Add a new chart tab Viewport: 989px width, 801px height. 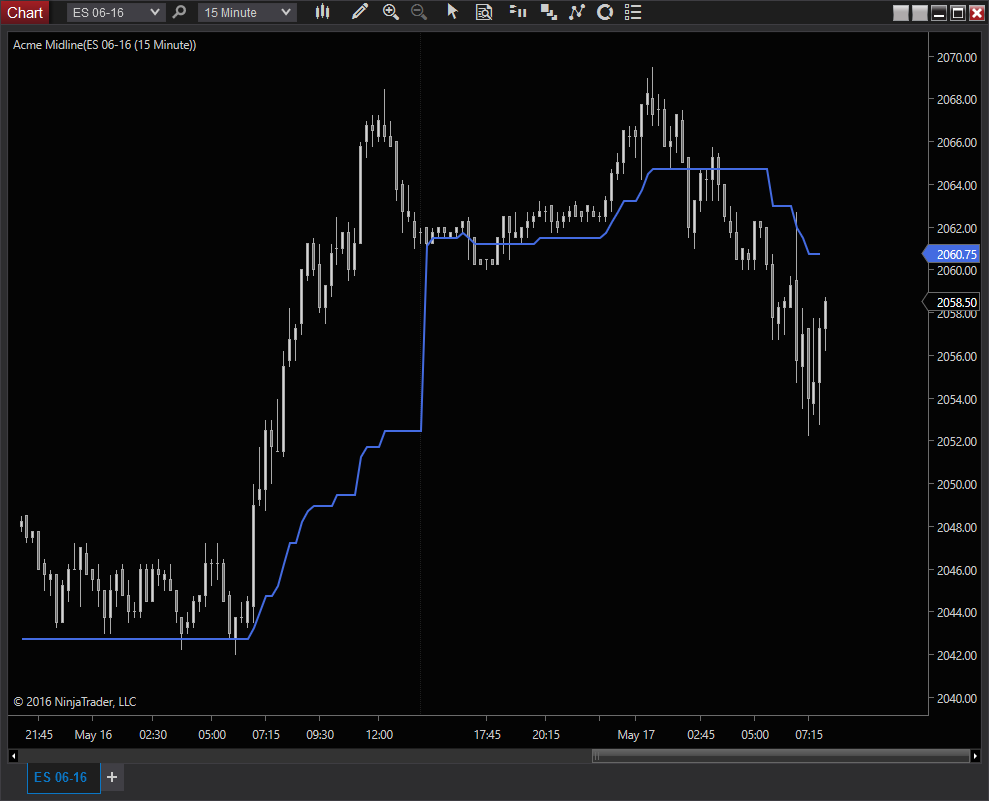coord(112,777)
